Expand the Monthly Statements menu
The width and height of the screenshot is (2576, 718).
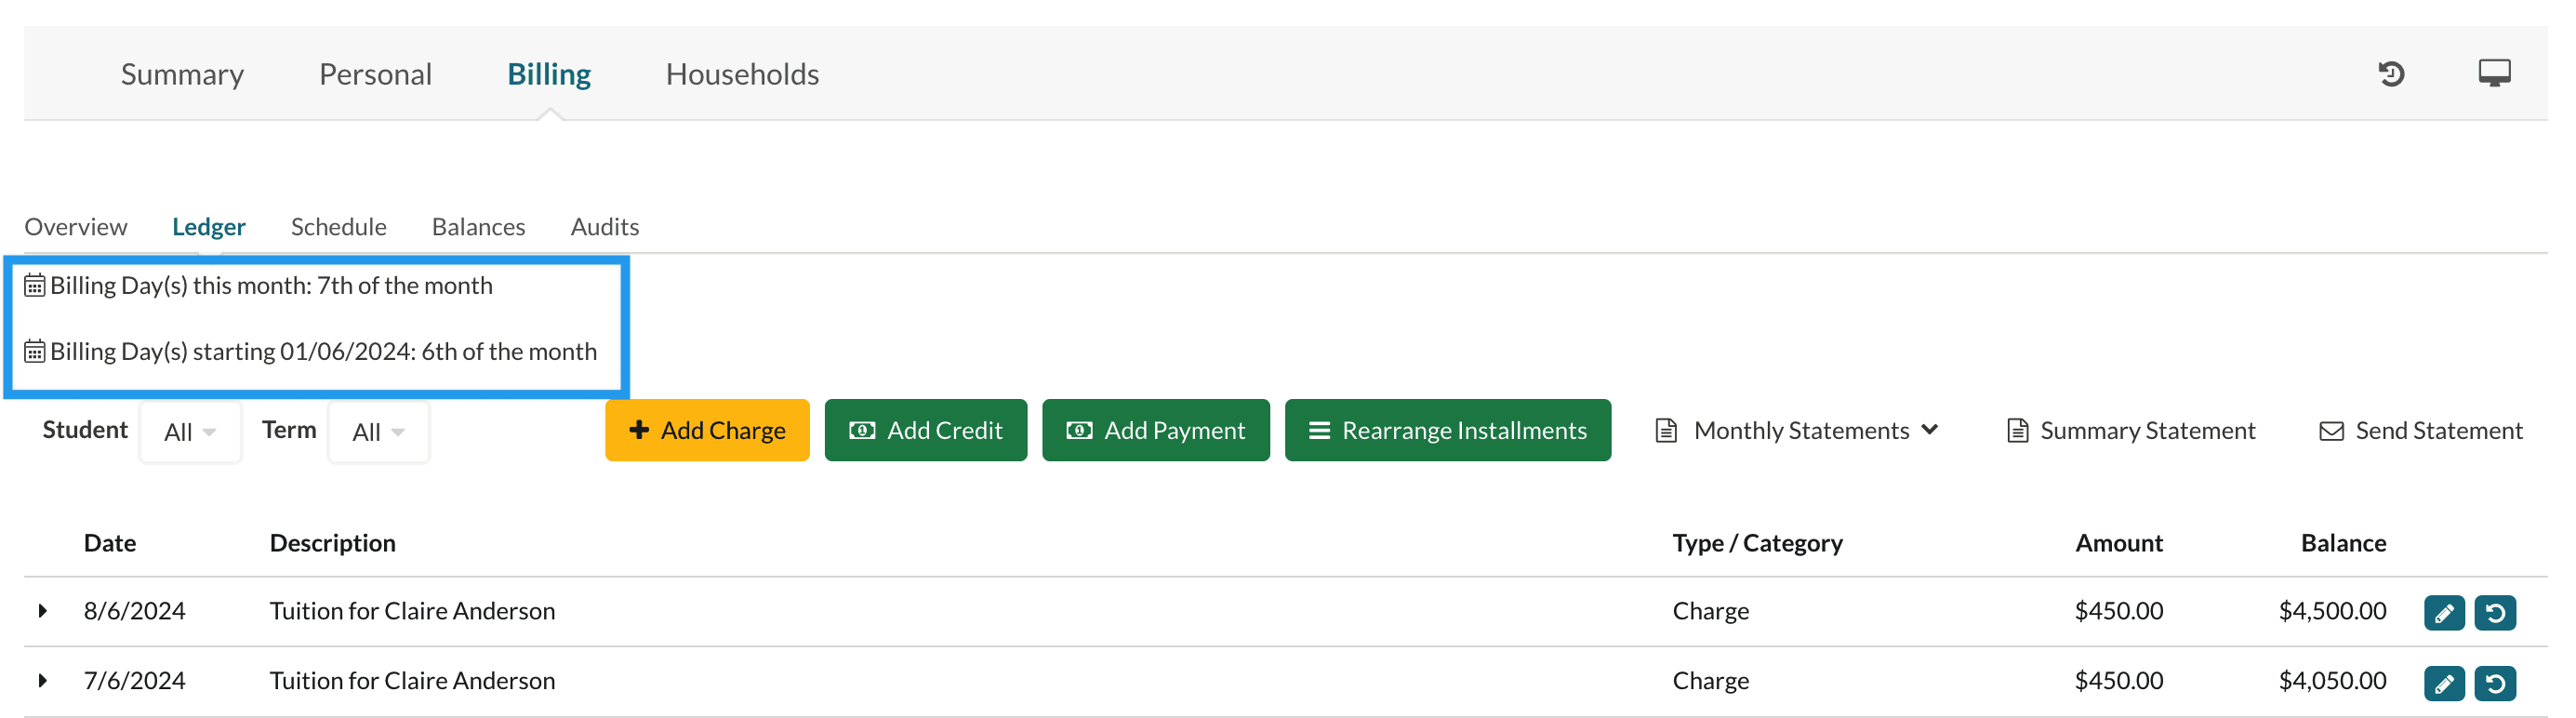(x=1798, y=431)
